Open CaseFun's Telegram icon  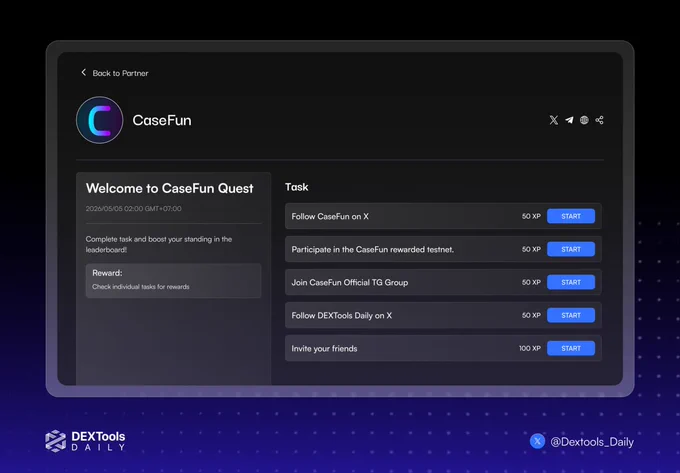pos(569,120)
